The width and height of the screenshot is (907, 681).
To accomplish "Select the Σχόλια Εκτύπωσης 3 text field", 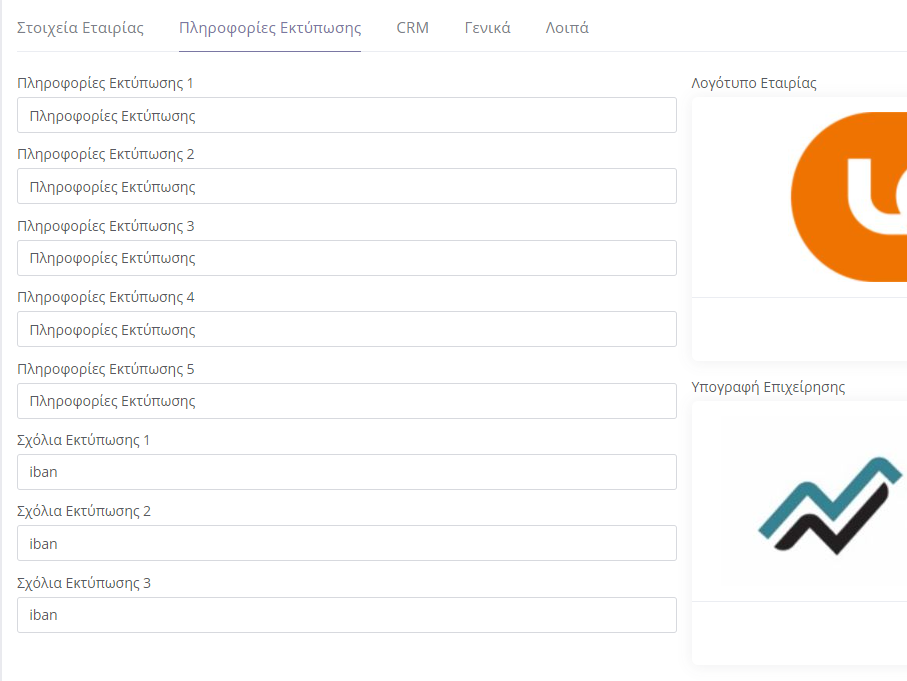I will click(347, 615).
